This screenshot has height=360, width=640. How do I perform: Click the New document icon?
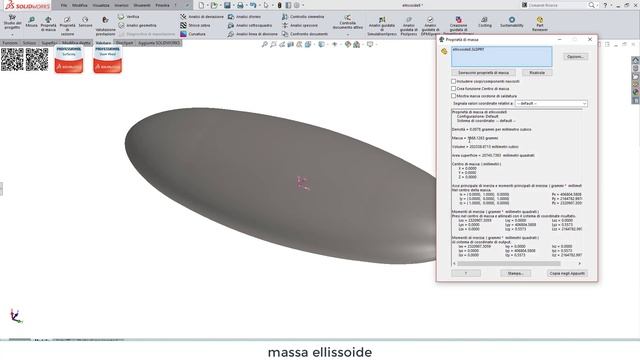(201, 5)
